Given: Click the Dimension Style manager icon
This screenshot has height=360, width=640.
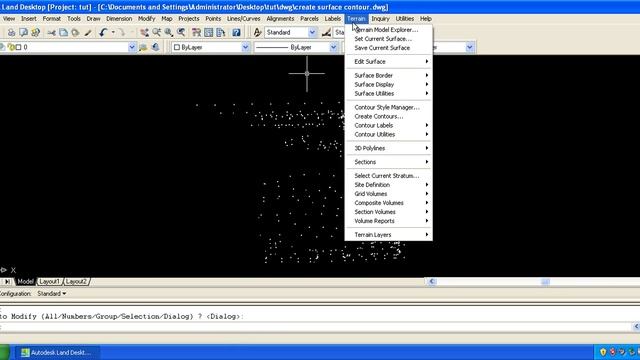Looking at the screenshot, I should (326, 33).
